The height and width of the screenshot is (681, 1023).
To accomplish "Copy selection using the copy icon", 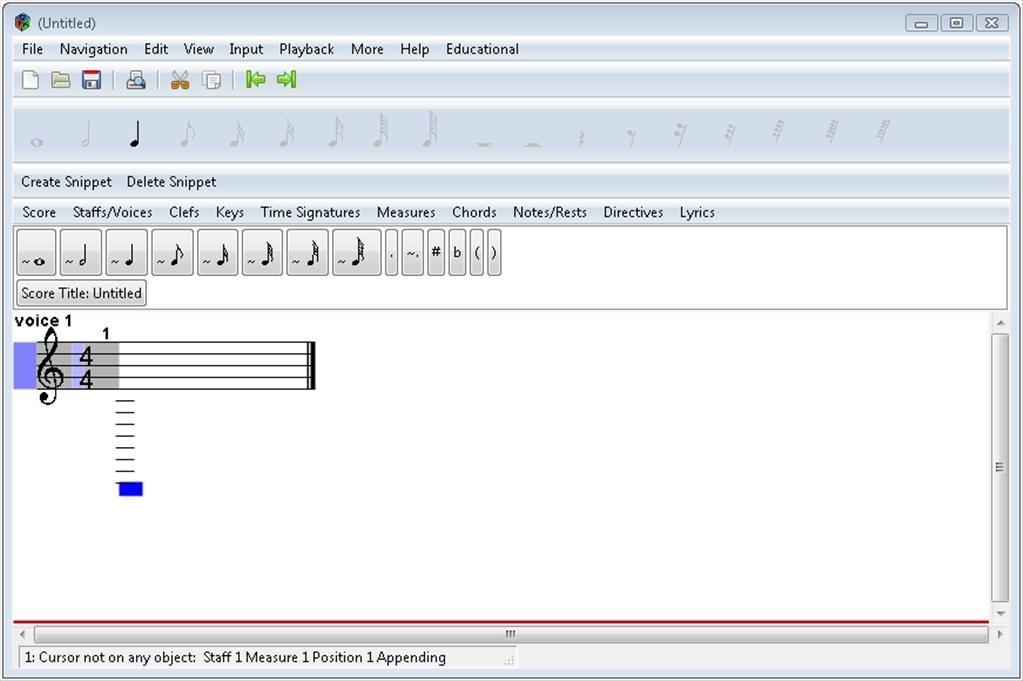I will coord(211,80).
